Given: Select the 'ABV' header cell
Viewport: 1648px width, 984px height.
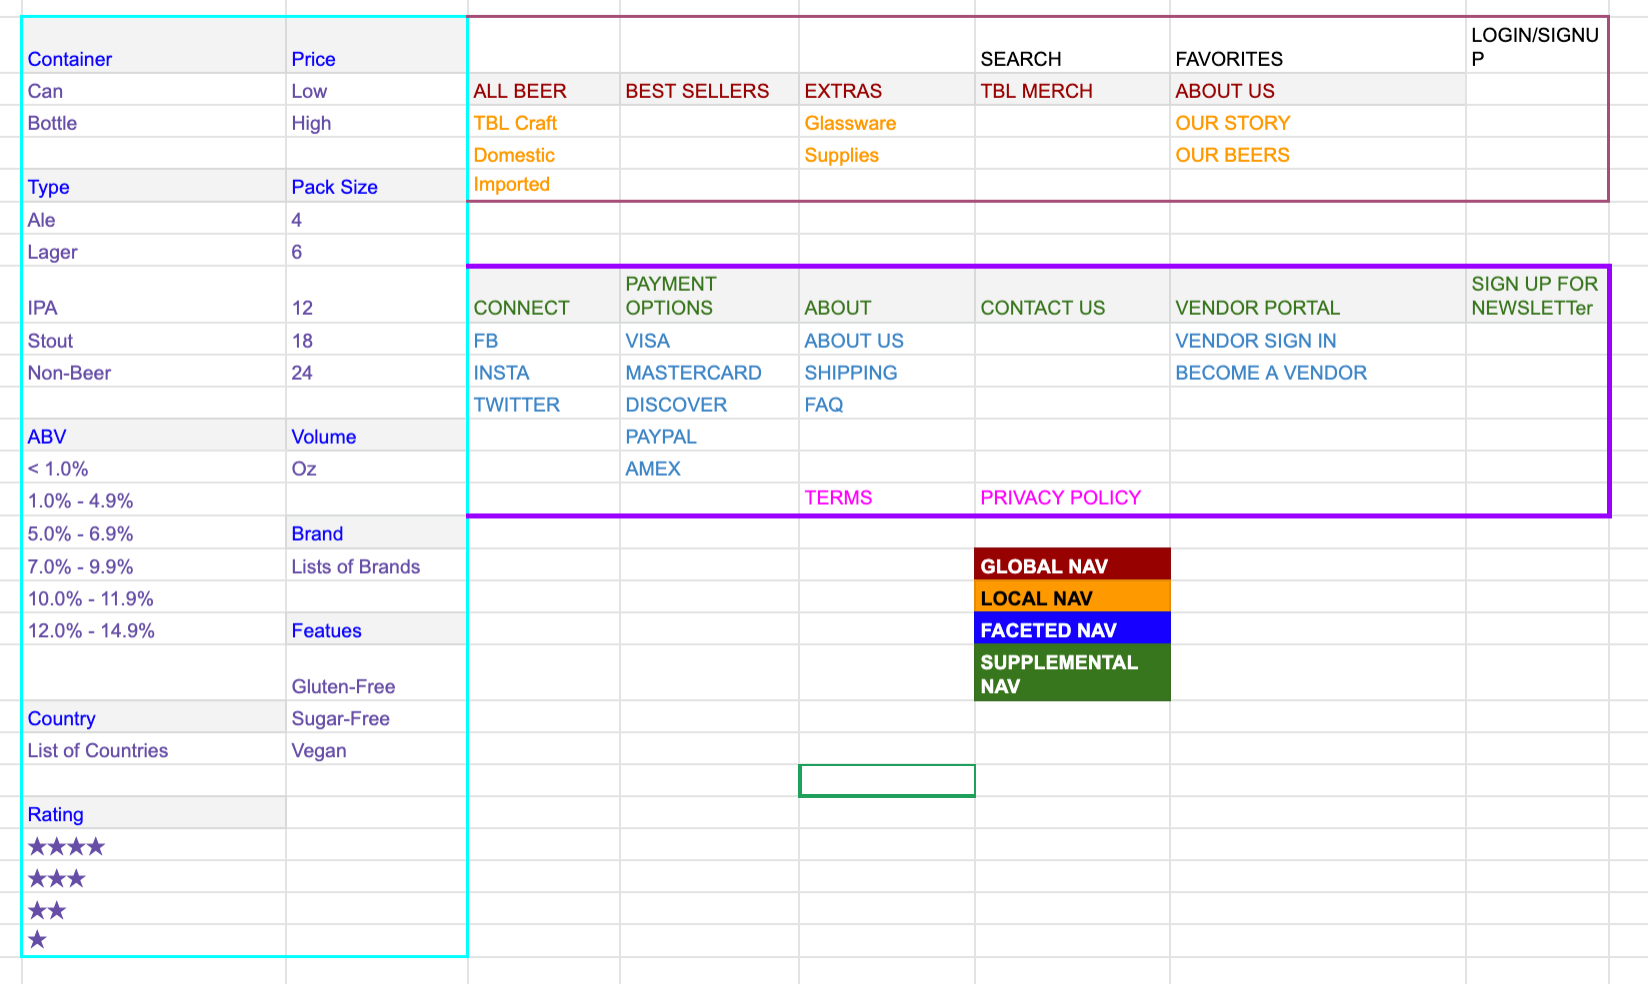Looking at the screenshot, I should click(x=154, y=436).
